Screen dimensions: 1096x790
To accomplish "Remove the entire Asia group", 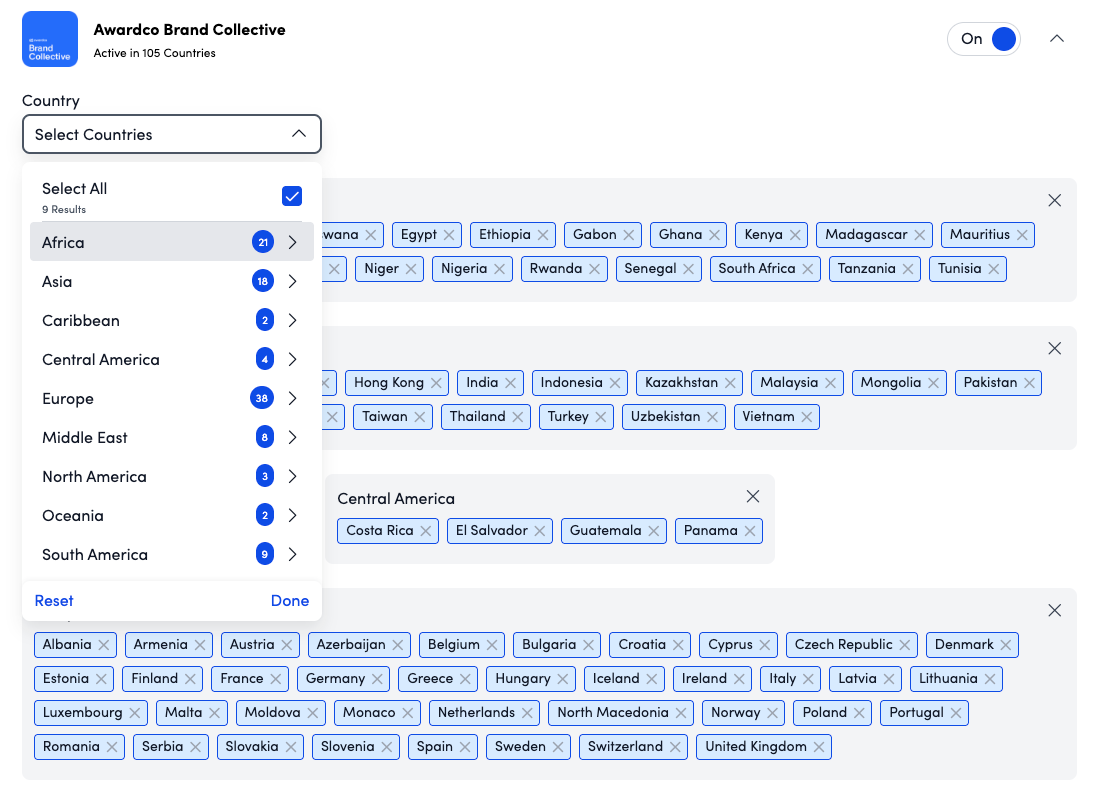I will [x=1055, y=348].
